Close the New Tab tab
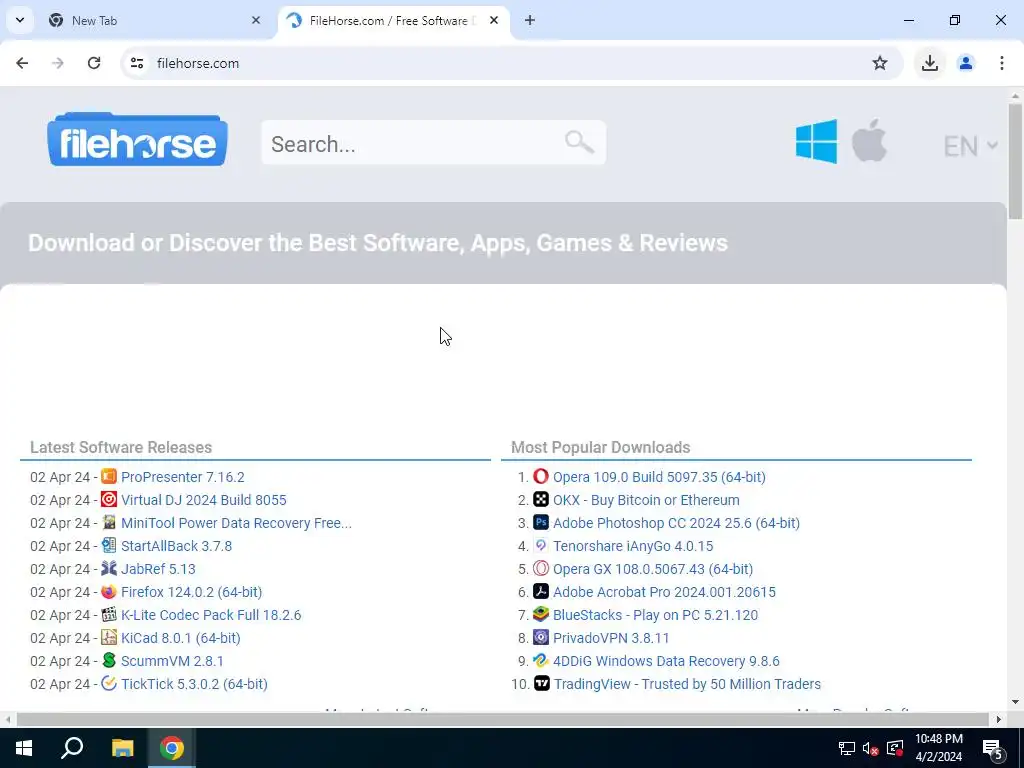 point(256,20)
